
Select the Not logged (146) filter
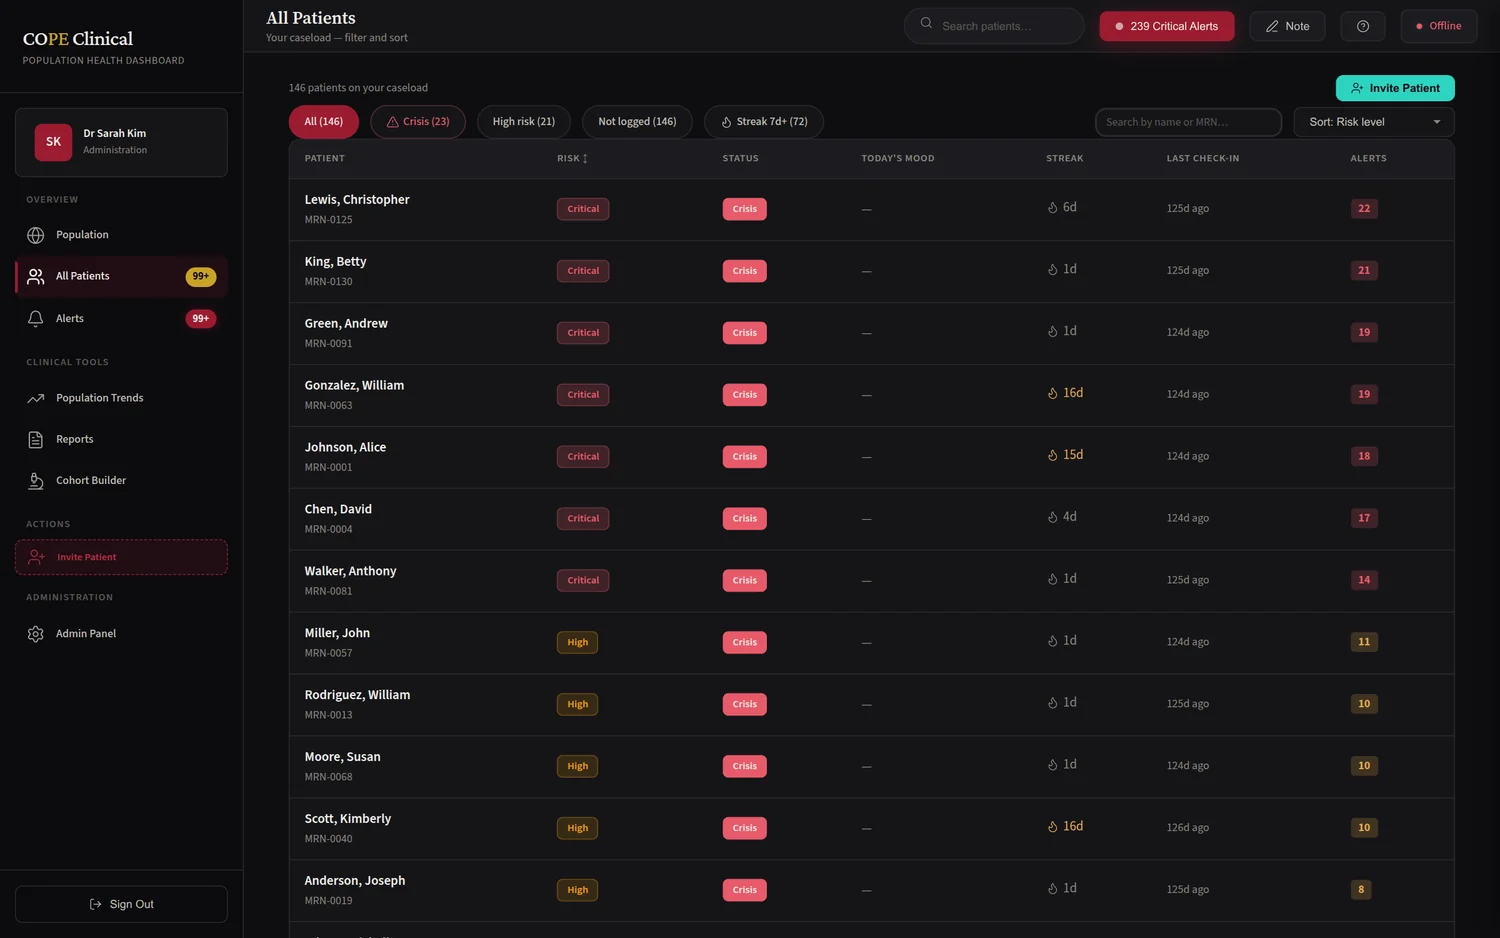click(x=637, y=122)
